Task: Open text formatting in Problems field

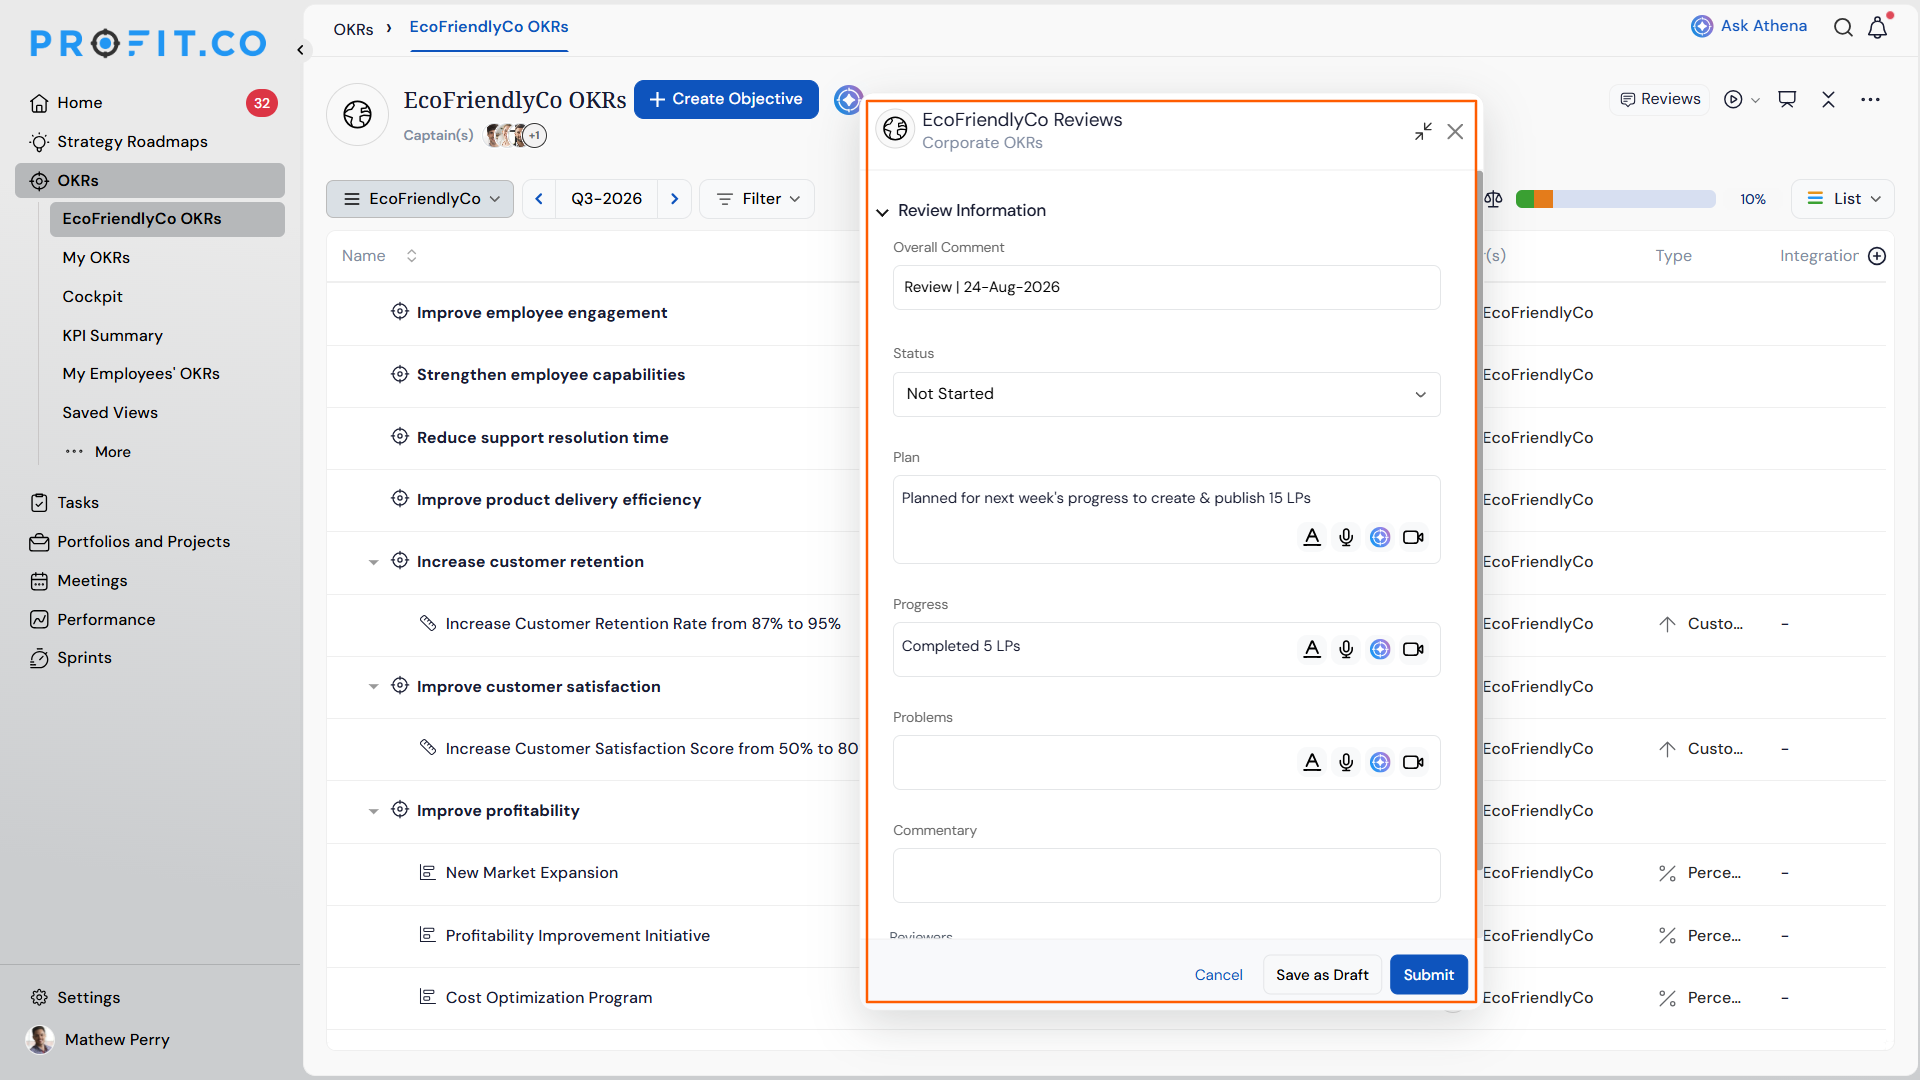Action: click(x=1312, y=762)
